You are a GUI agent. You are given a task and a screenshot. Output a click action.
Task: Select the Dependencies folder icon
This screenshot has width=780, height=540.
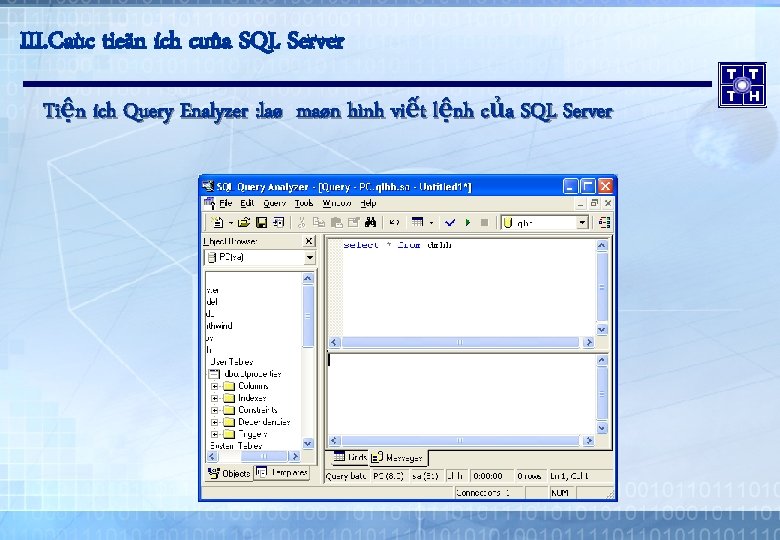pos(229,422)
